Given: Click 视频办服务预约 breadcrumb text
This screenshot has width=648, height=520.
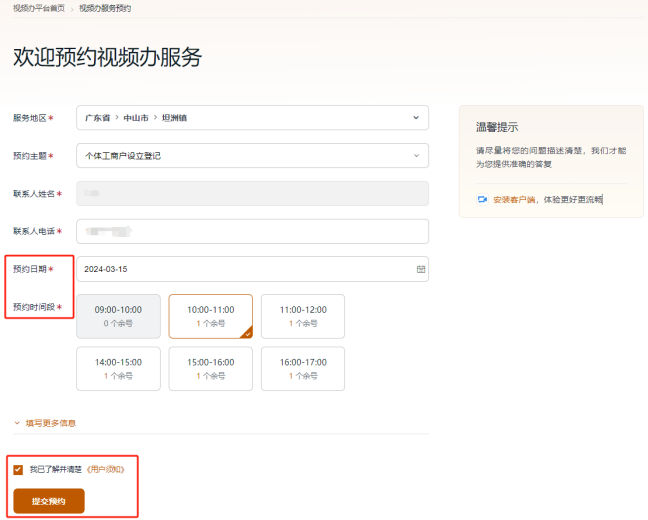Looking at the screenshot, I should pos(105,8).
